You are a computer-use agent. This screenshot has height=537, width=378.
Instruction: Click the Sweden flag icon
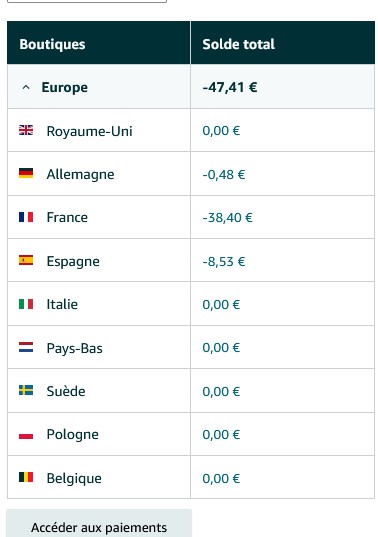pyautogui.click(x=26, y=390)
